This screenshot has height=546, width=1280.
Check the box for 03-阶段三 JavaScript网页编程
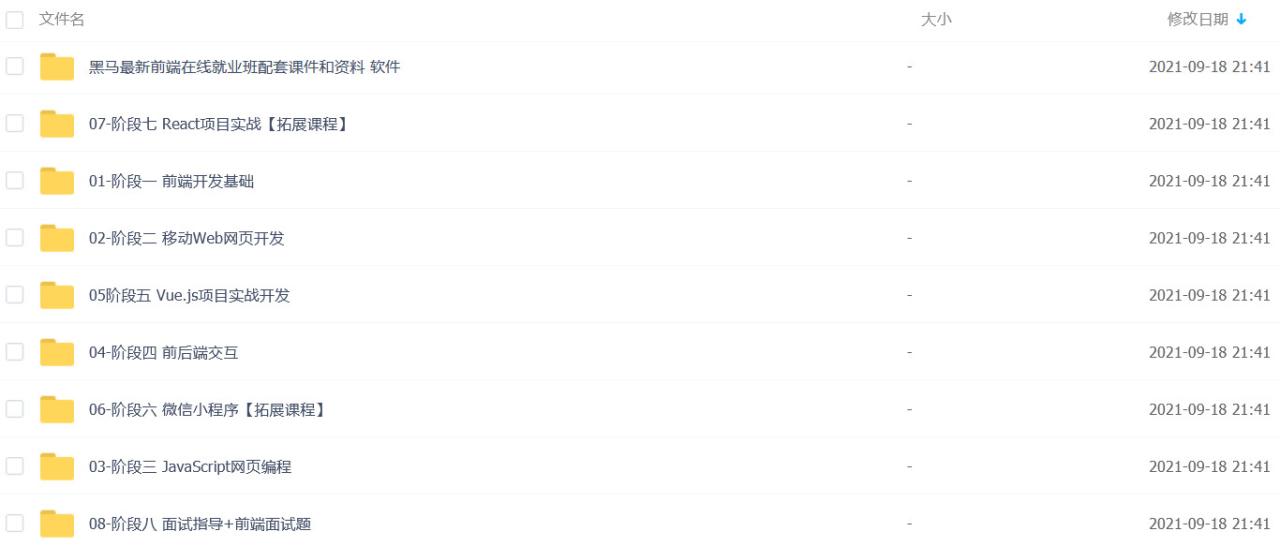[x=14, y=466]
